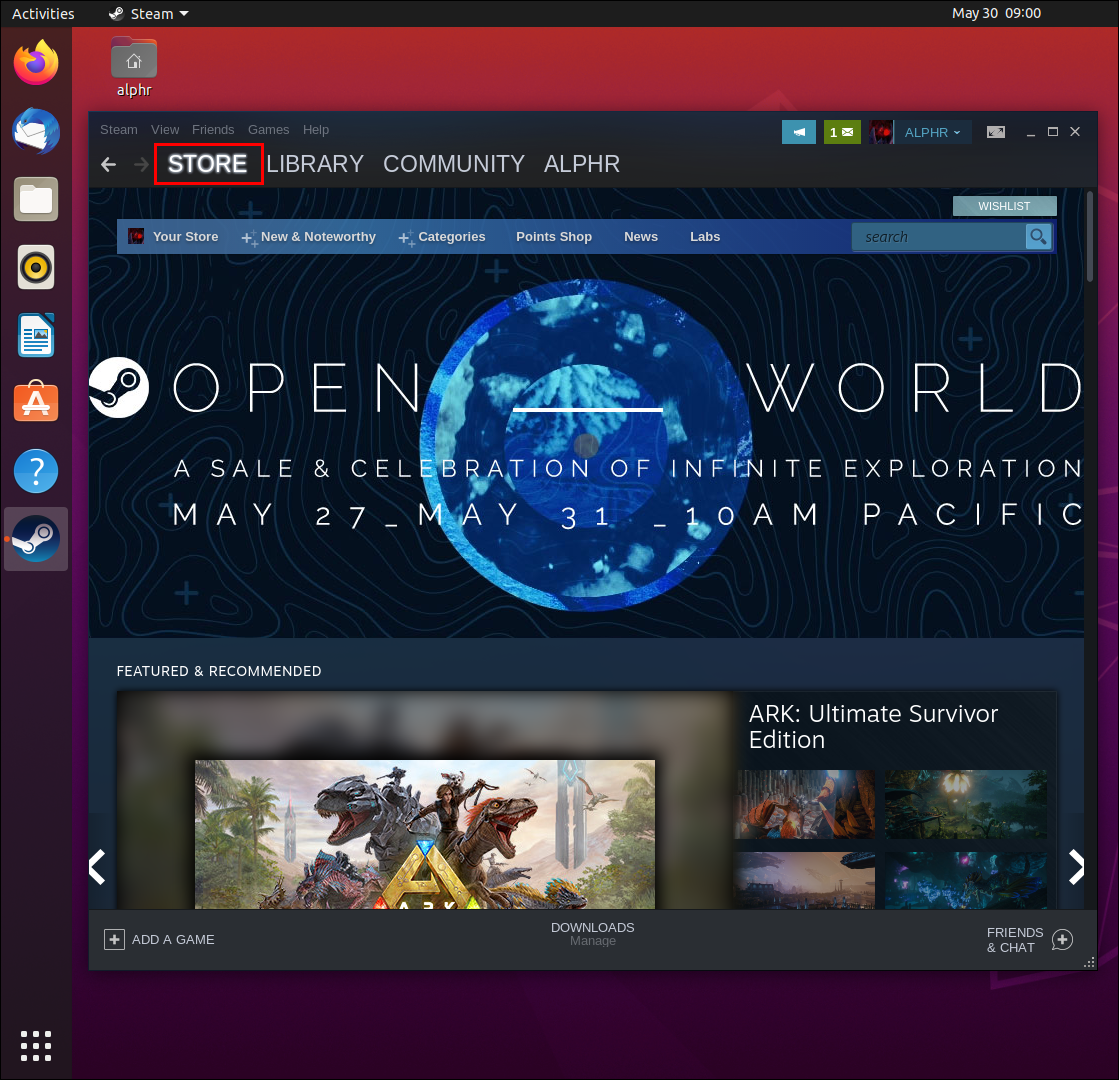Open Rhythmbox music player in dock
The width and height of the screenshot is (1119, 1080).
36,267
